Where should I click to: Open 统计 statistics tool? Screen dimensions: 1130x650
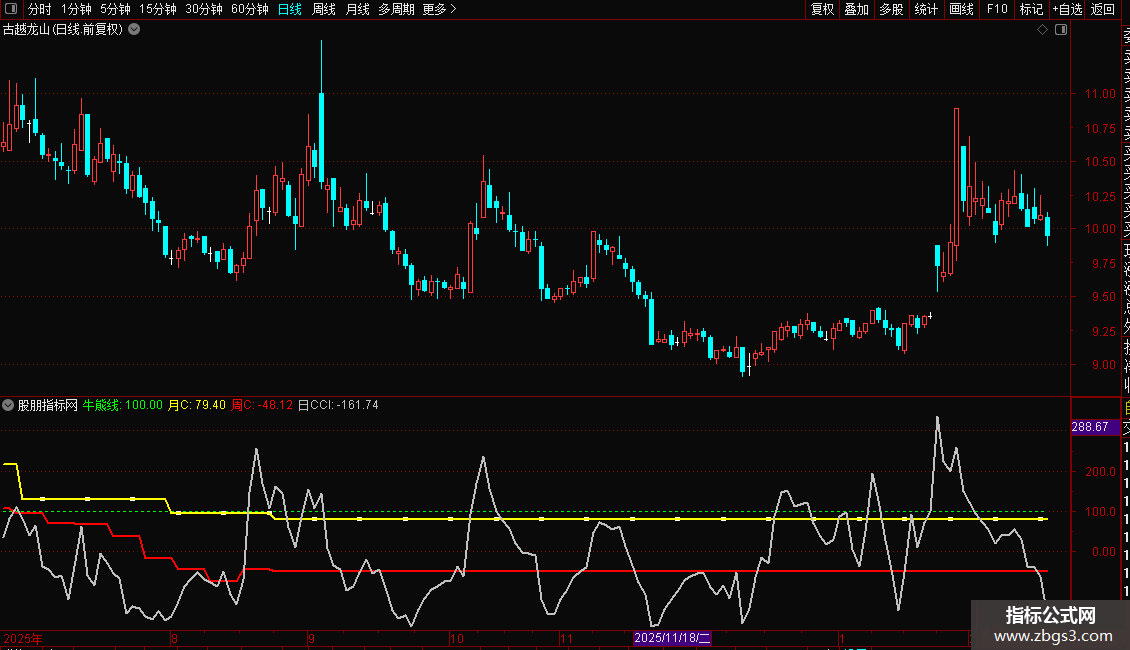pos(926,9)
